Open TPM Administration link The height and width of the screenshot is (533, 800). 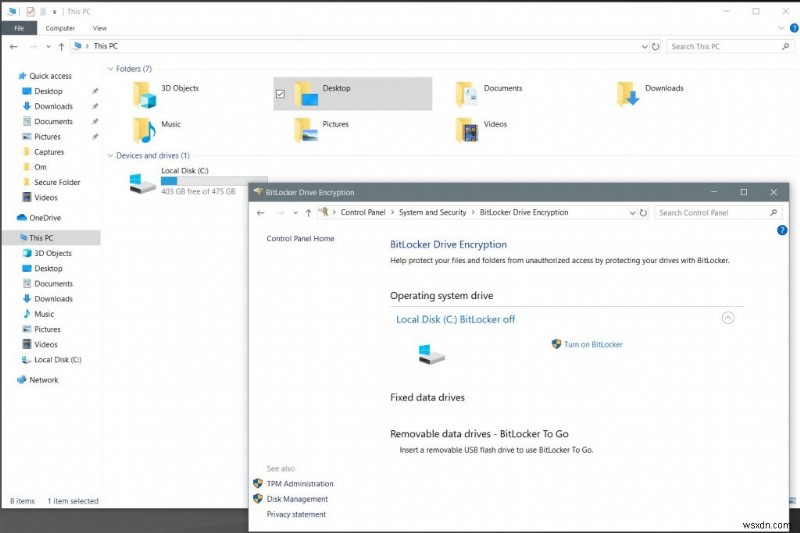click(x=300, y=484)
